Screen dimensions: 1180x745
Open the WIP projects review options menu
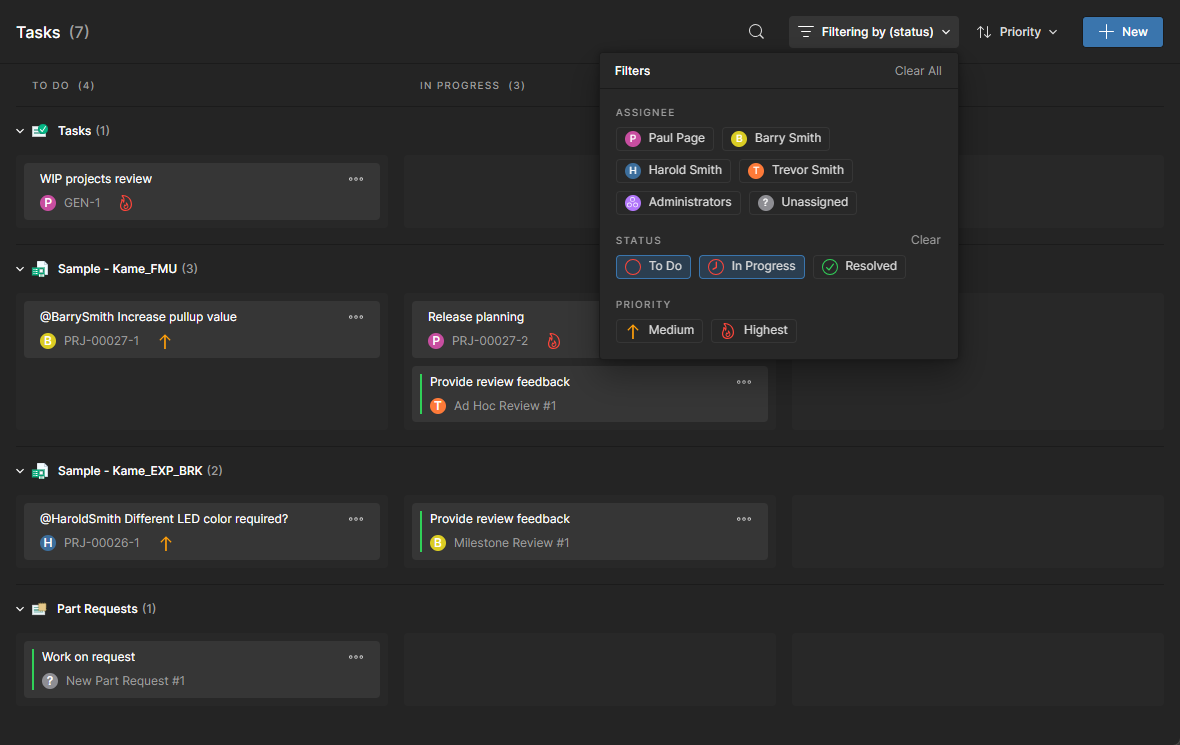(356, 179)
